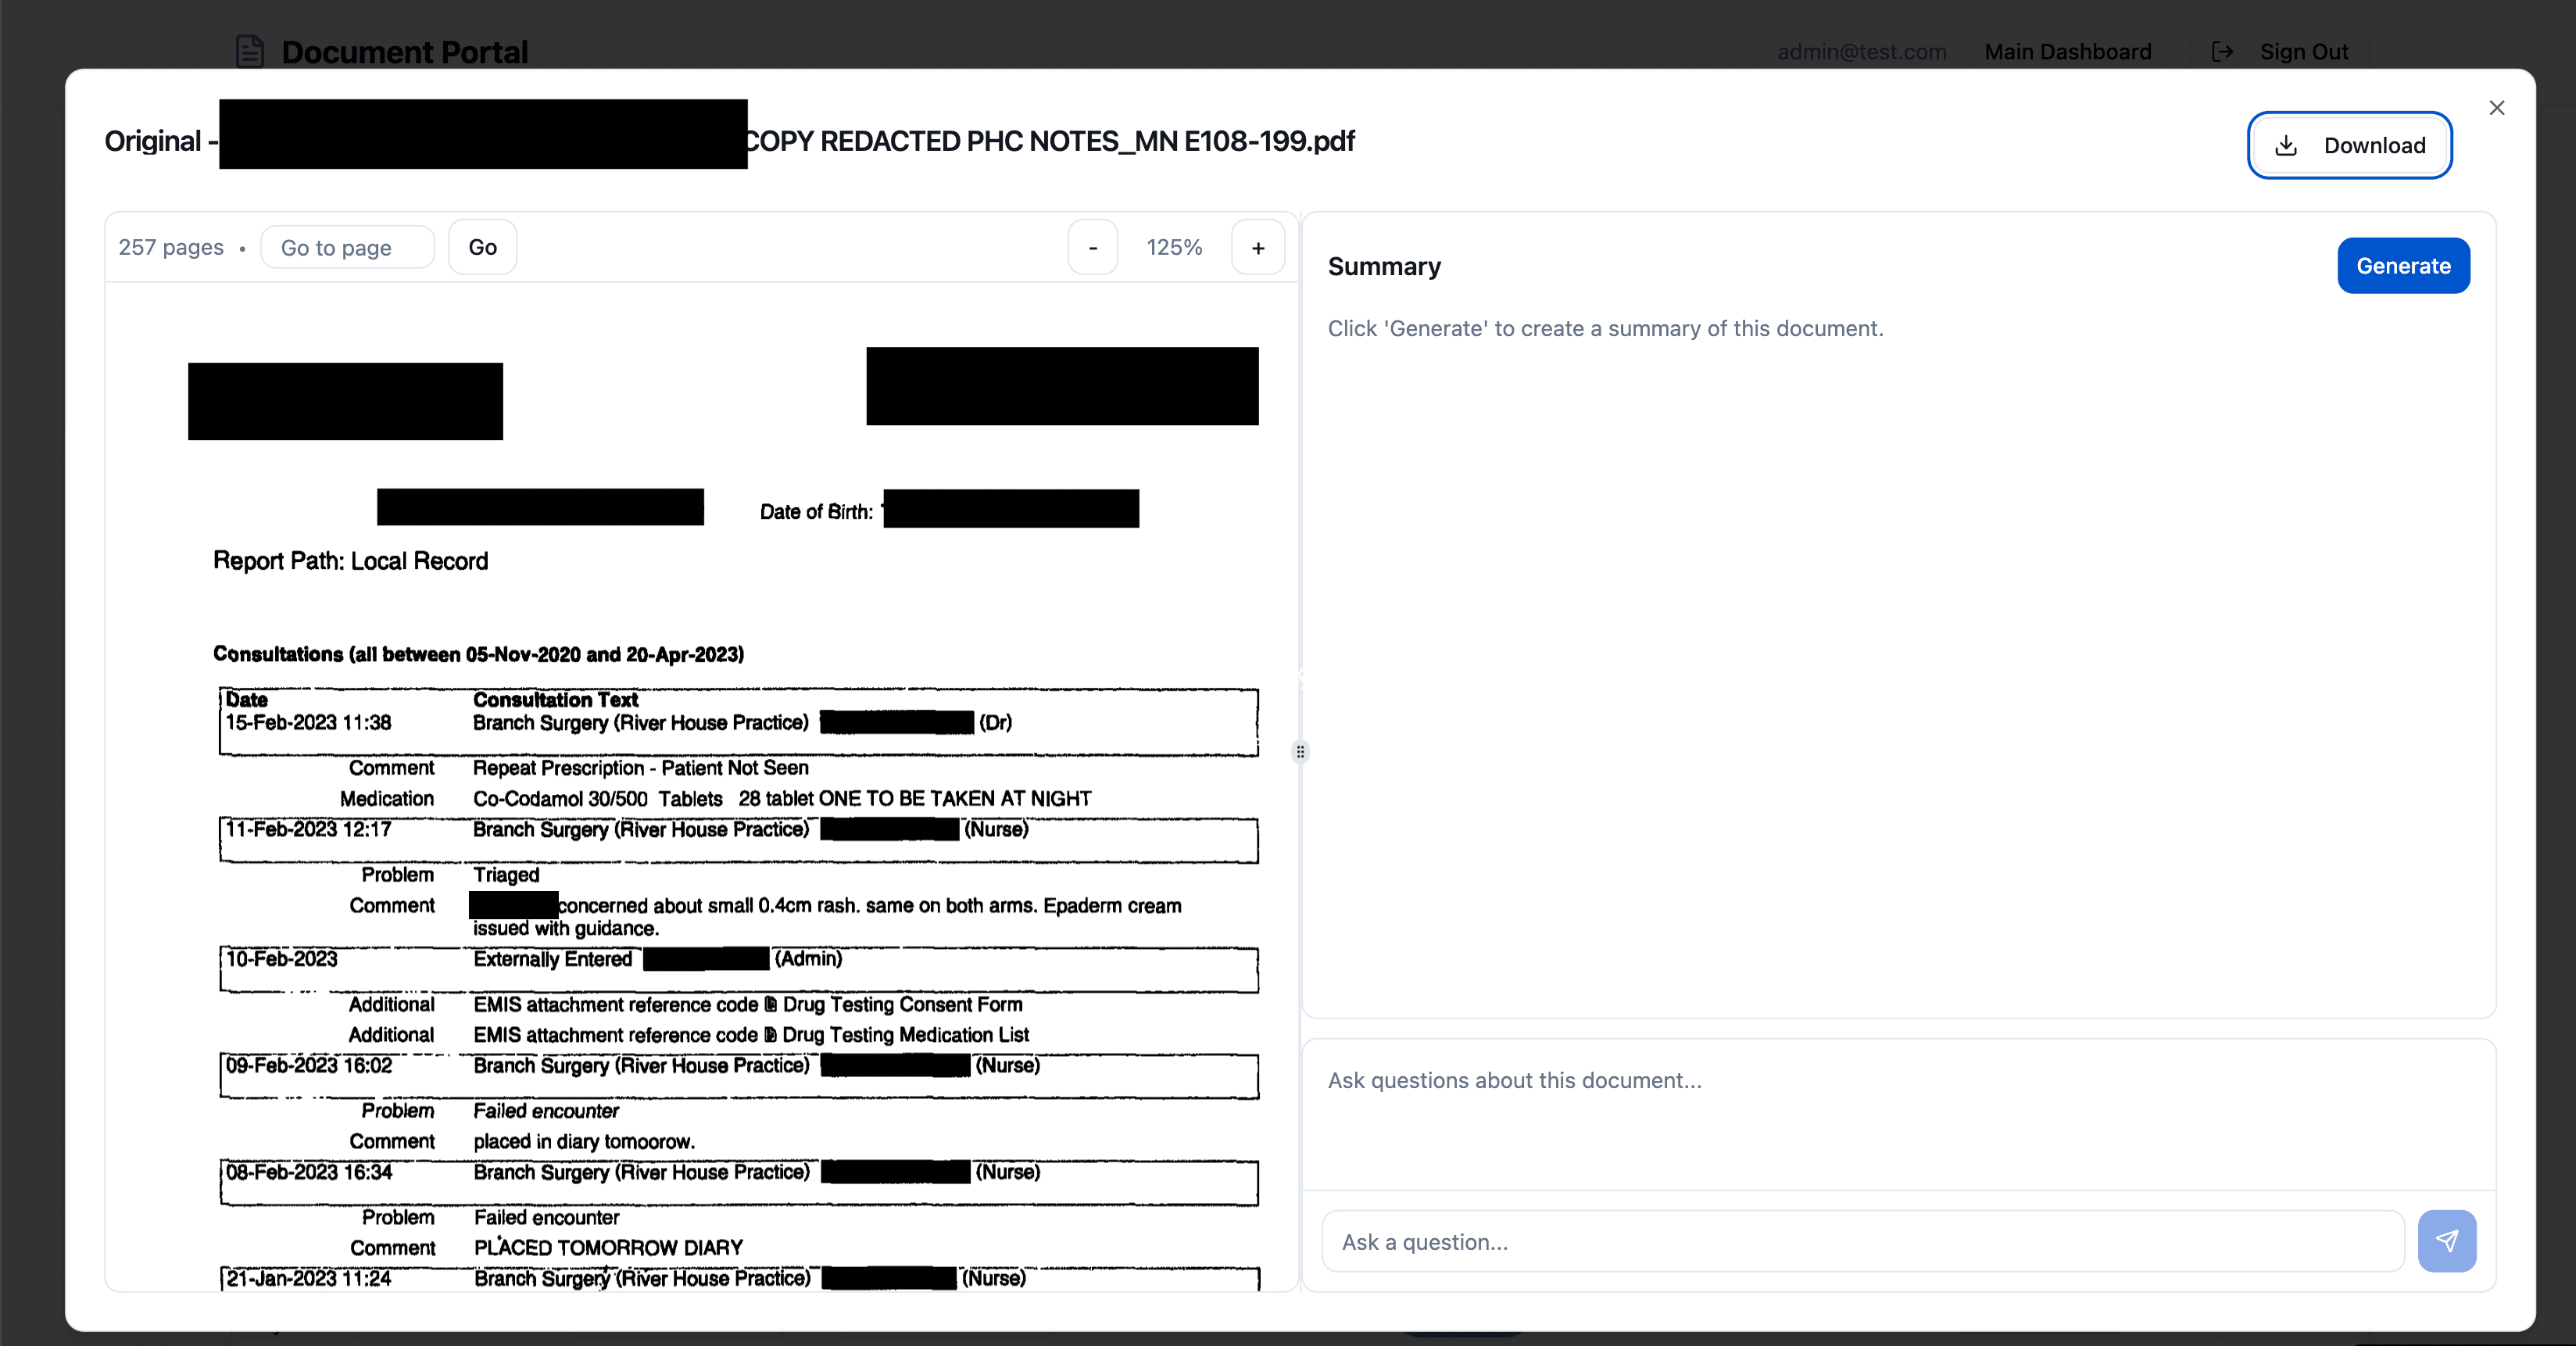The width and height of the screenshot is (2576, 1346).
Task: Click the 257 pages label
Action: click(x=171, y=247)
